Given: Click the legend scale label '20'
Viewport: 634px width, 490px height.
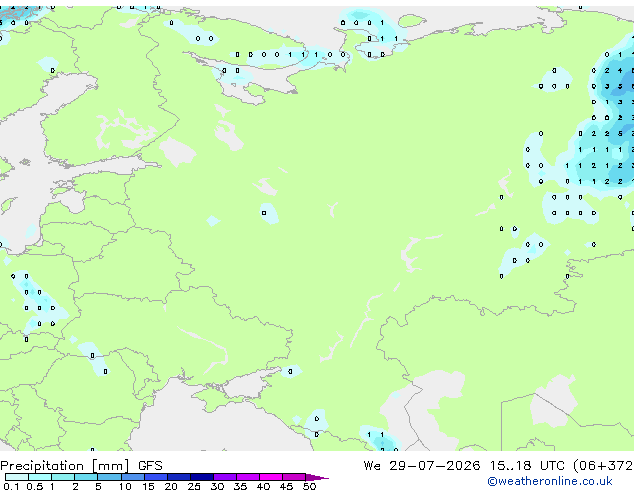Looking at the screenshot, I should 171,486.
